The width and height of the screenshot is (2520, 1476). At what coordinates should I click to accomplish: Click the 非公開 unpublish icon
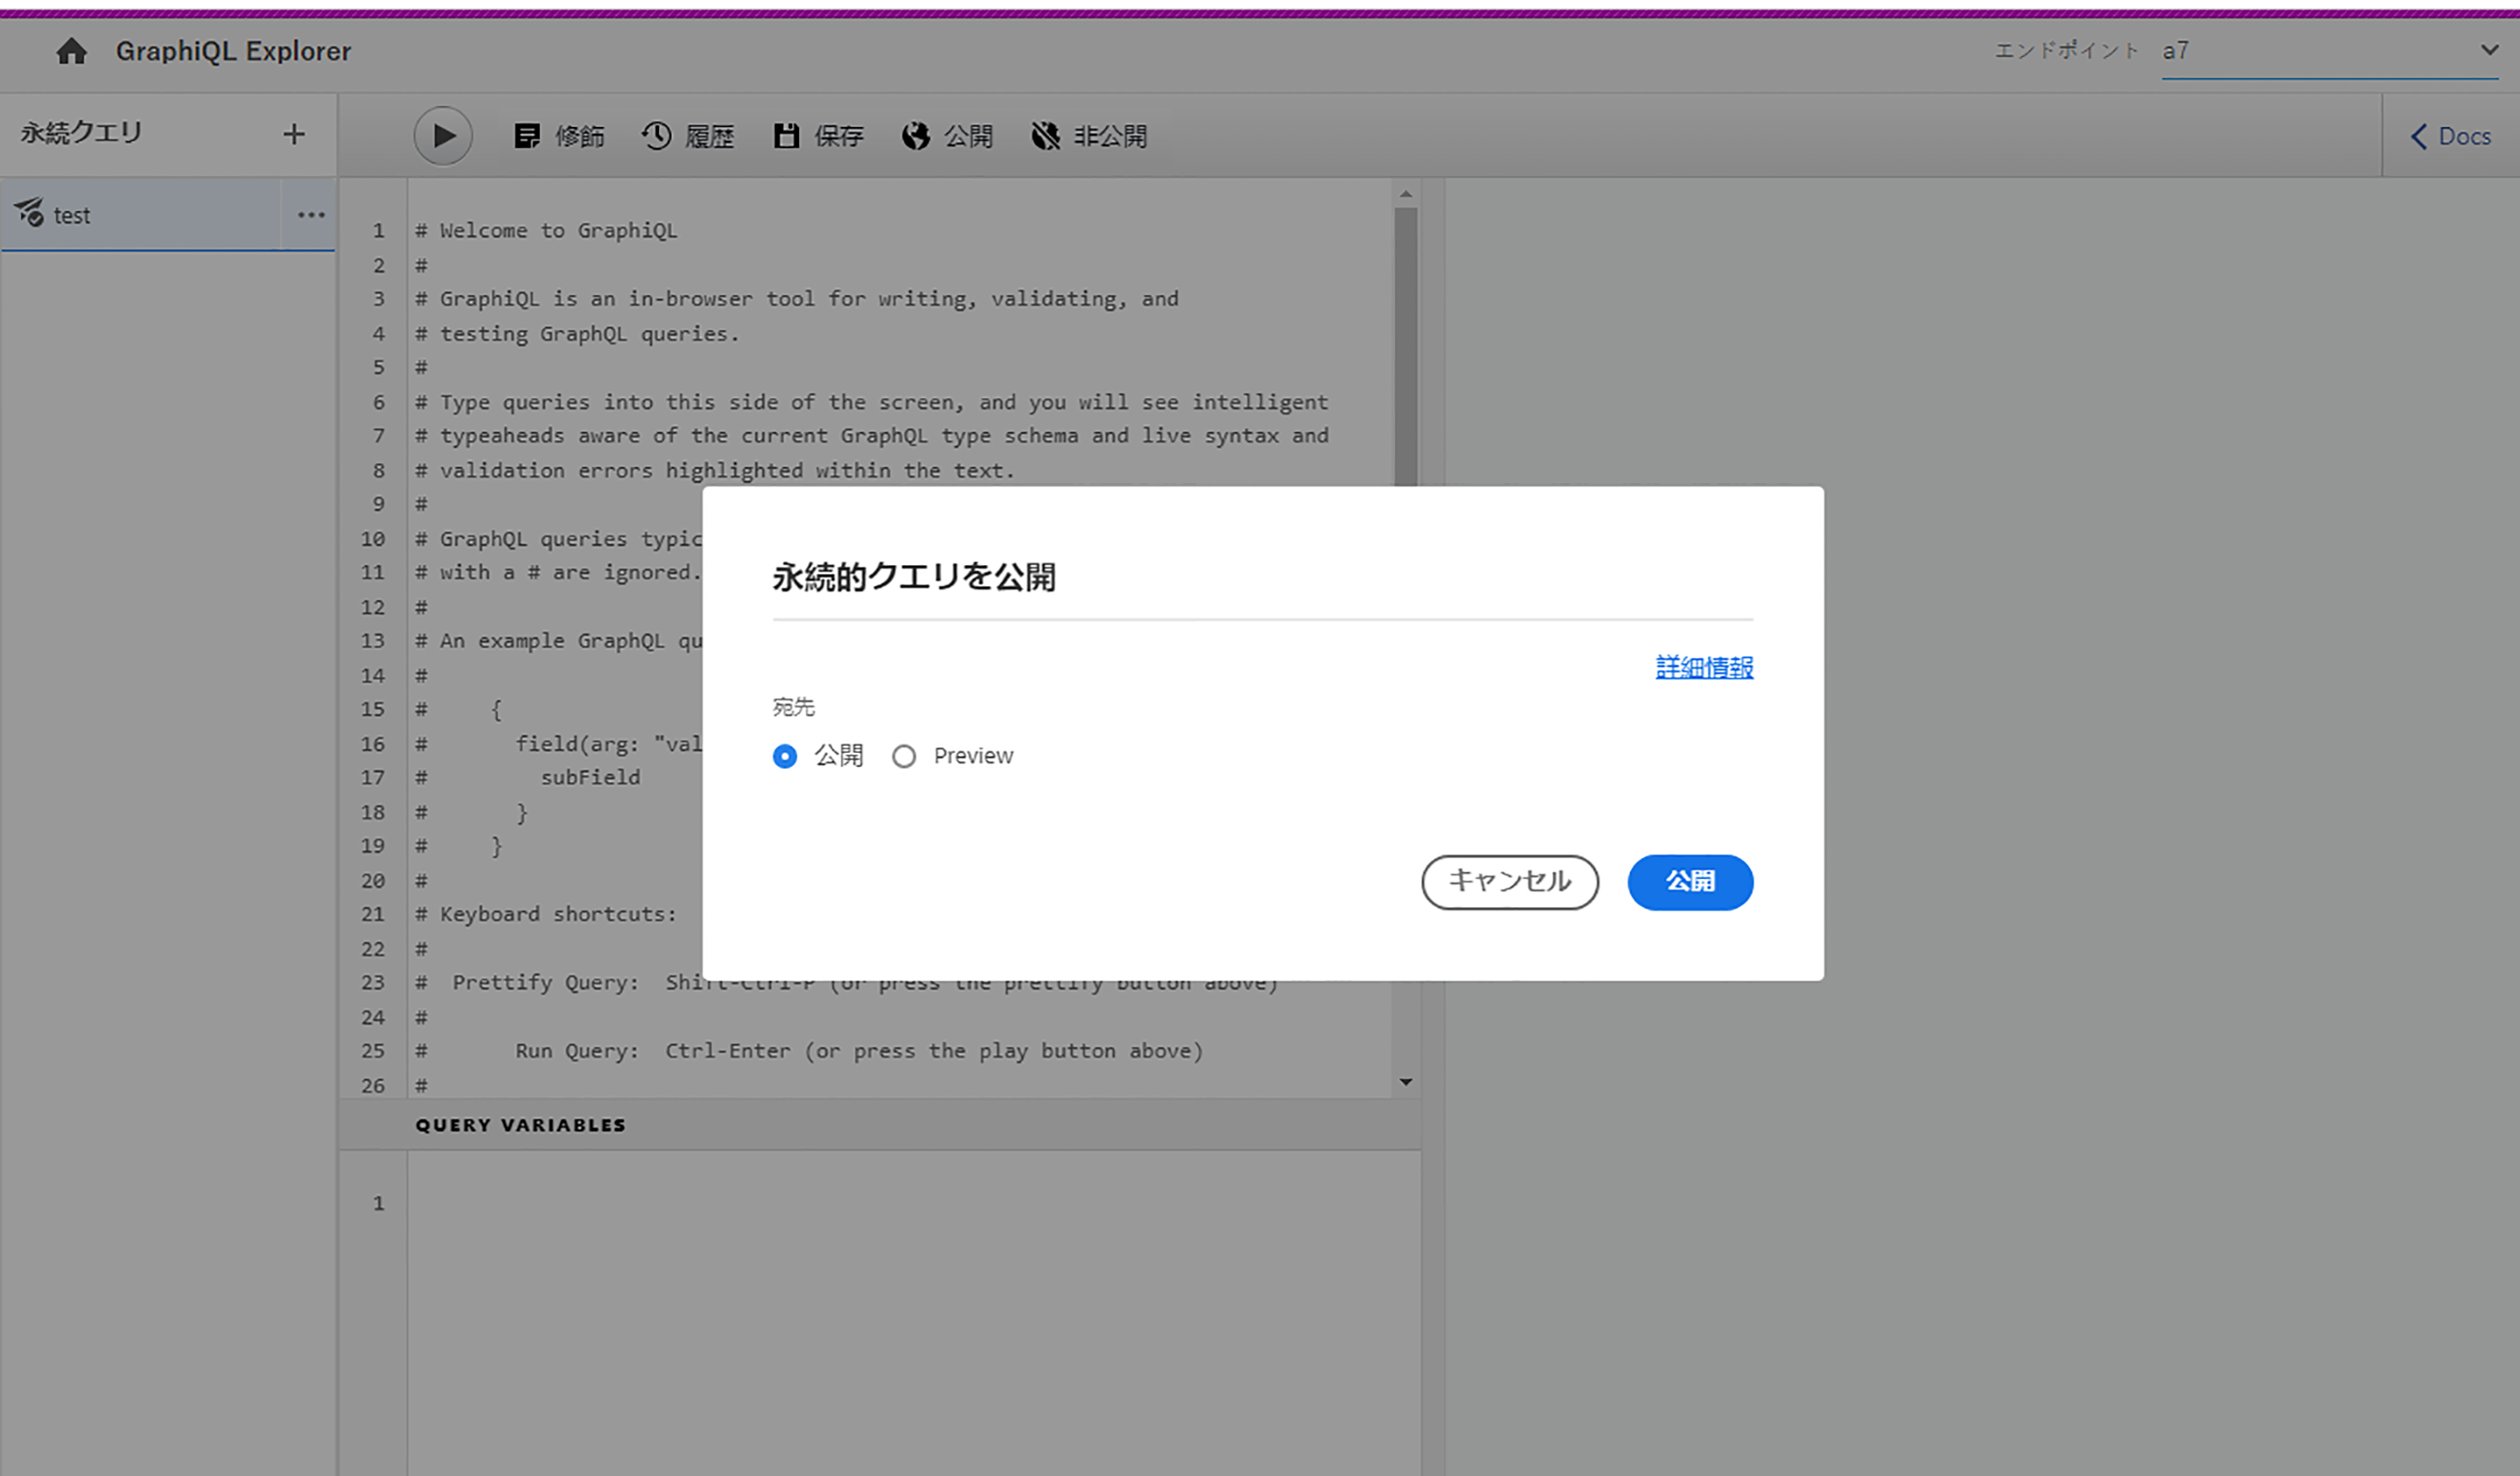click(1046, 136)
